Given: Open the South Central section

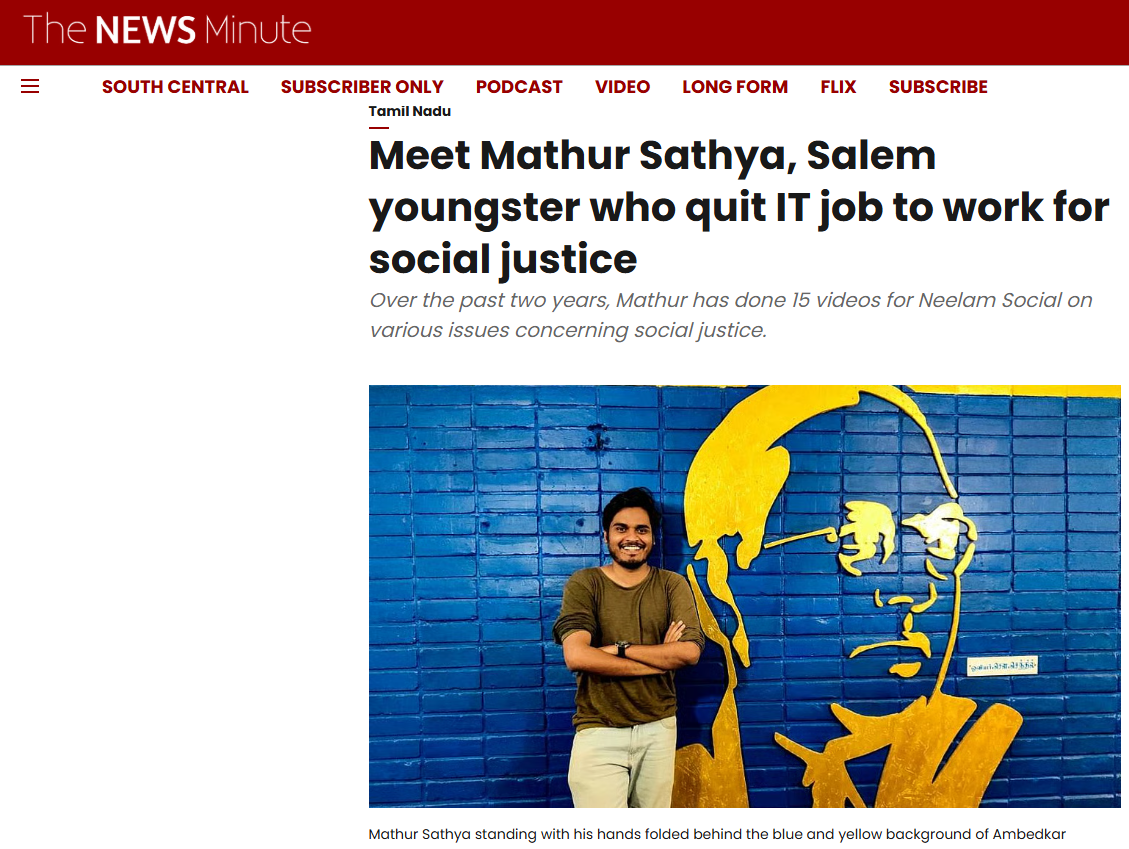Looking at the screenshot, I should click(175, 87).
